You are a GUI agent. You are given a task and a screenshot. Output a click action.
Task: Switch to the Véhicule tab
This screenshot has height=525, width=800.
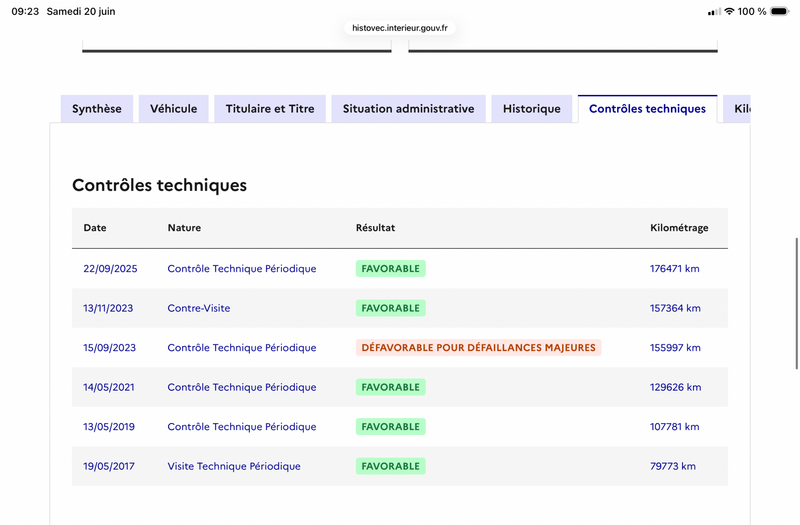coord(173,109)
